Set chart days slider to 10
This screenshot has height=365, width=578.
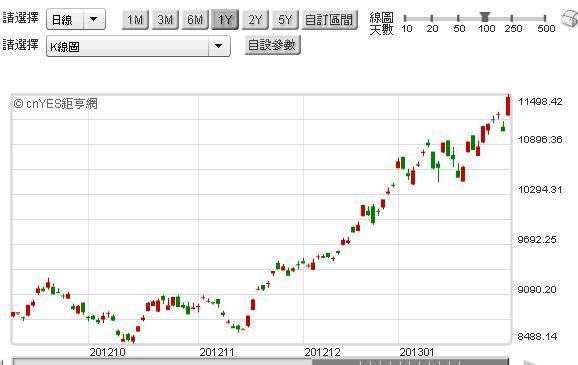tap(405, 18)
